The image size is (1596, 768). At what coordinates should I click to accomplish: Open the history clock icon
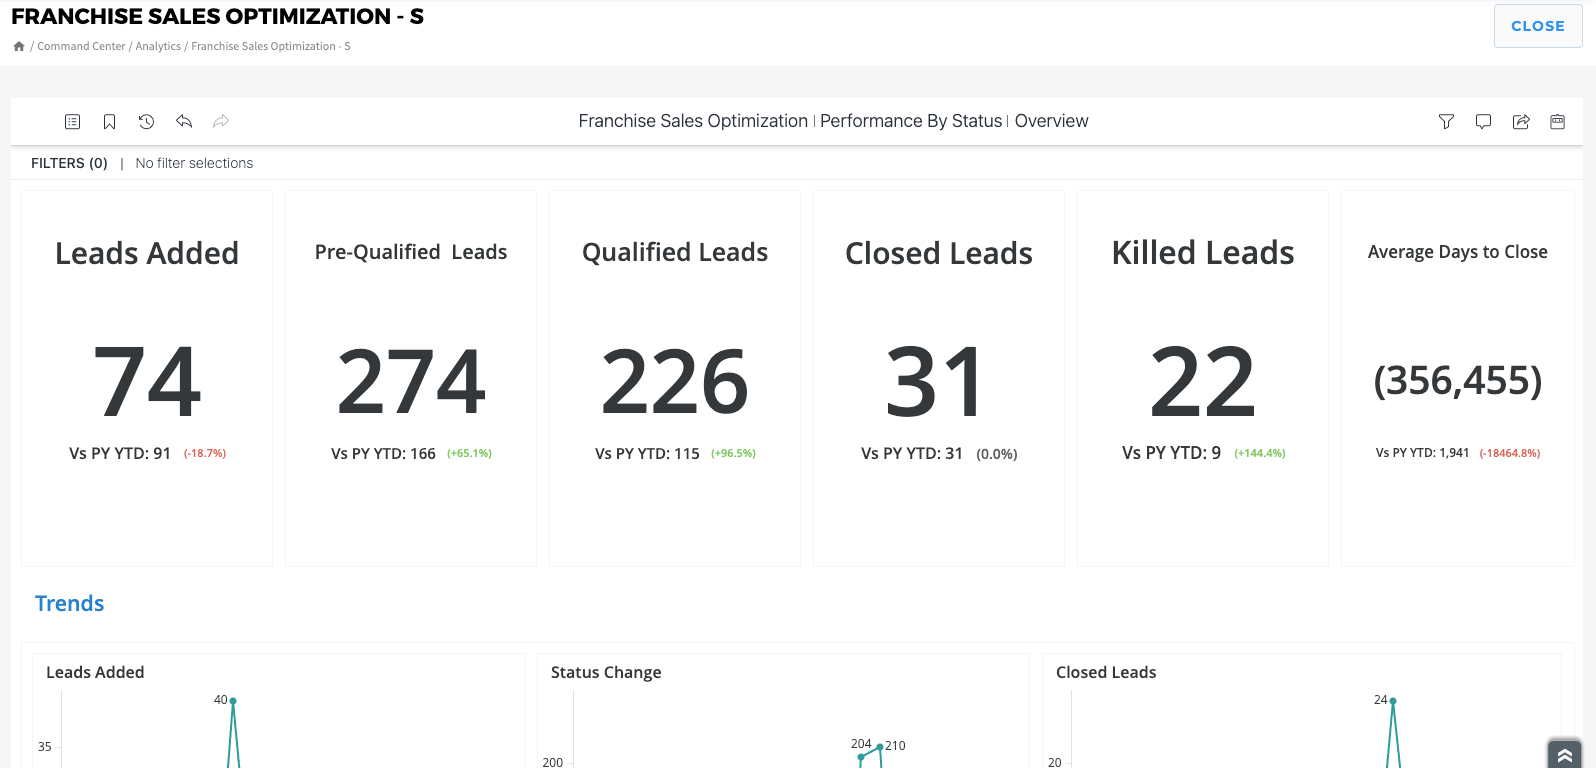[x=147, y=122]
